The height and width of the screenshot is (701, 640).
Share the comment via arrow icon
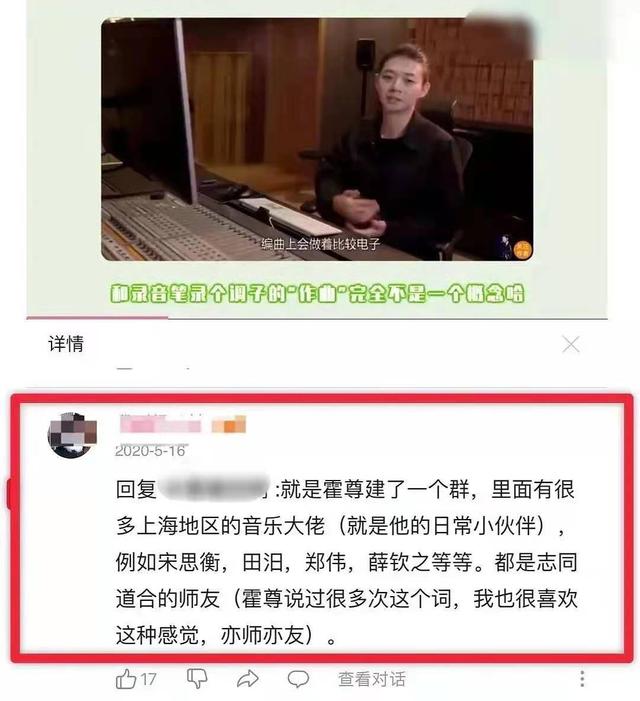pos(248,679)
